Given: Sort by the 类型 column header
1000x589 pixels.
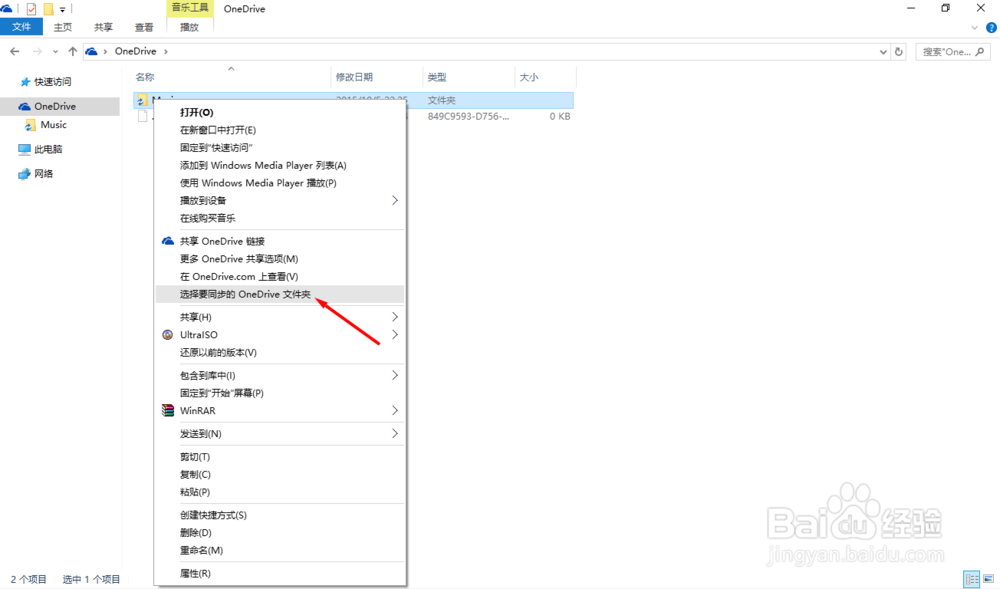Looking at the screenshot, I should [x=437, y=77].
